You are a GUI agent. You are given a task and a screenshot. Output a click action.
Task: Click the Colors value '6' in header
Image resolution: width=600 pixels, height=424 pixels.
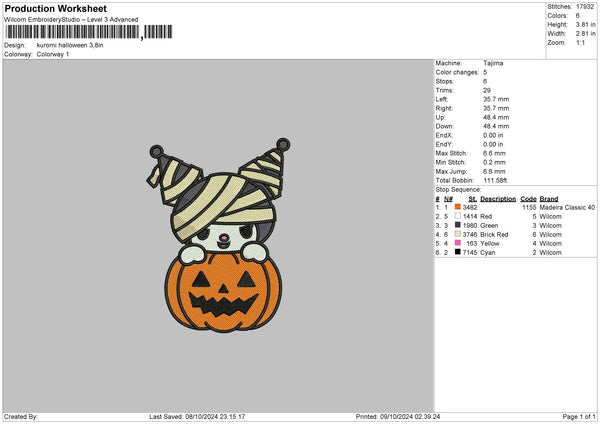578,16
